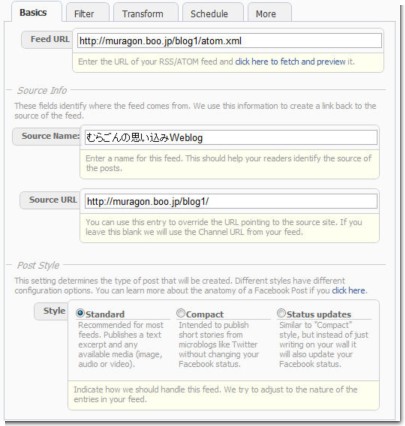Switch to the Basics tab
This screenshot has width=405, height=426.
(x=36, y=12)
